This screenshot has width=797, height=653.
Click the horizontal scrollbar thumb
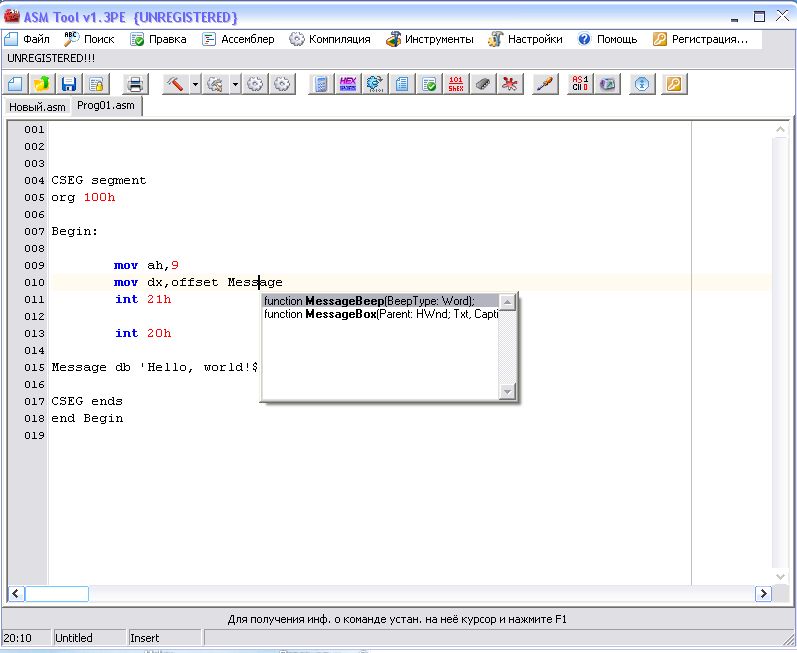(x=57, y=594)
